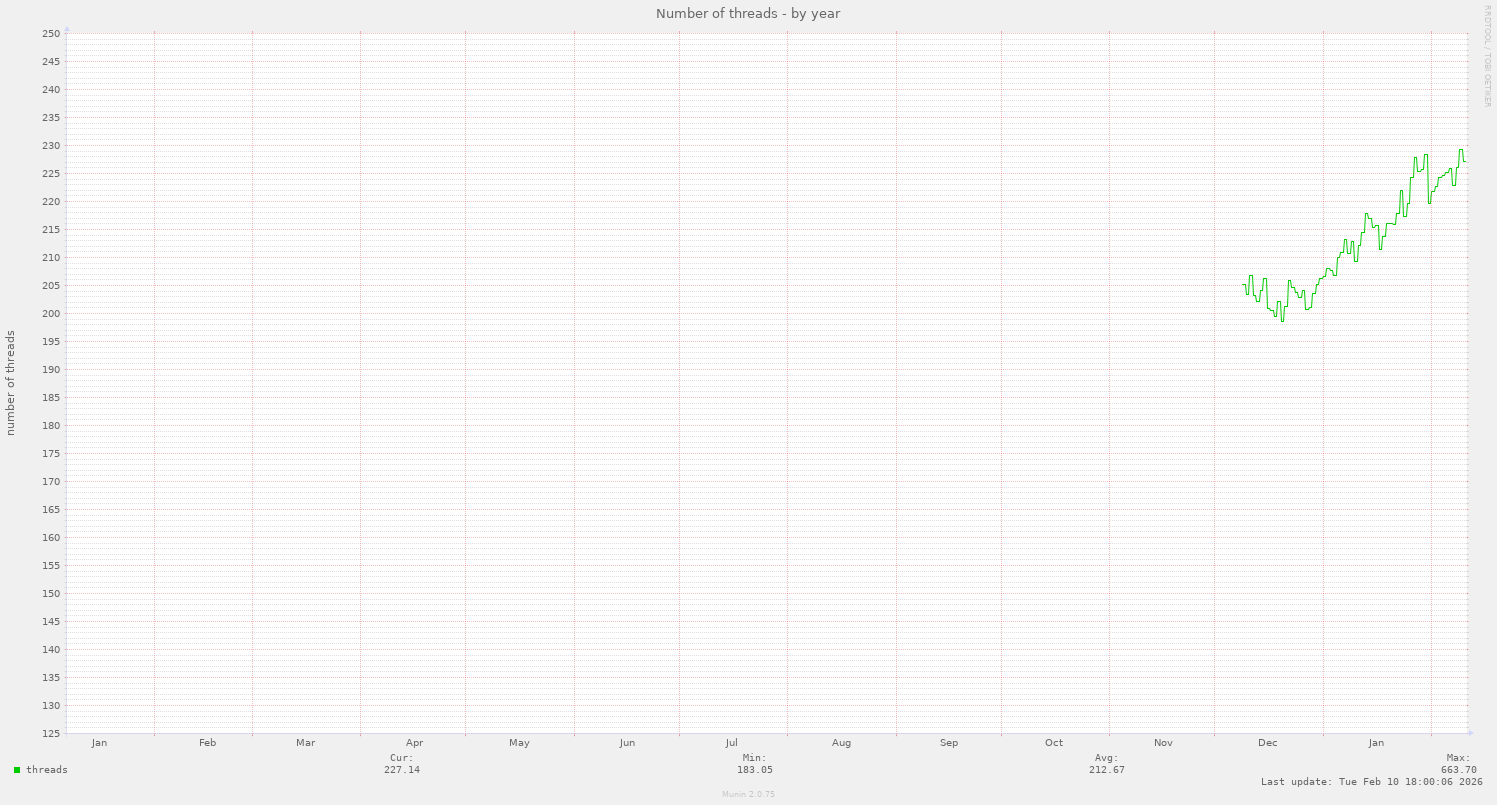Click the Min value 183.05
Viewport: 1497px width, 805px height.
click(754, 770)
